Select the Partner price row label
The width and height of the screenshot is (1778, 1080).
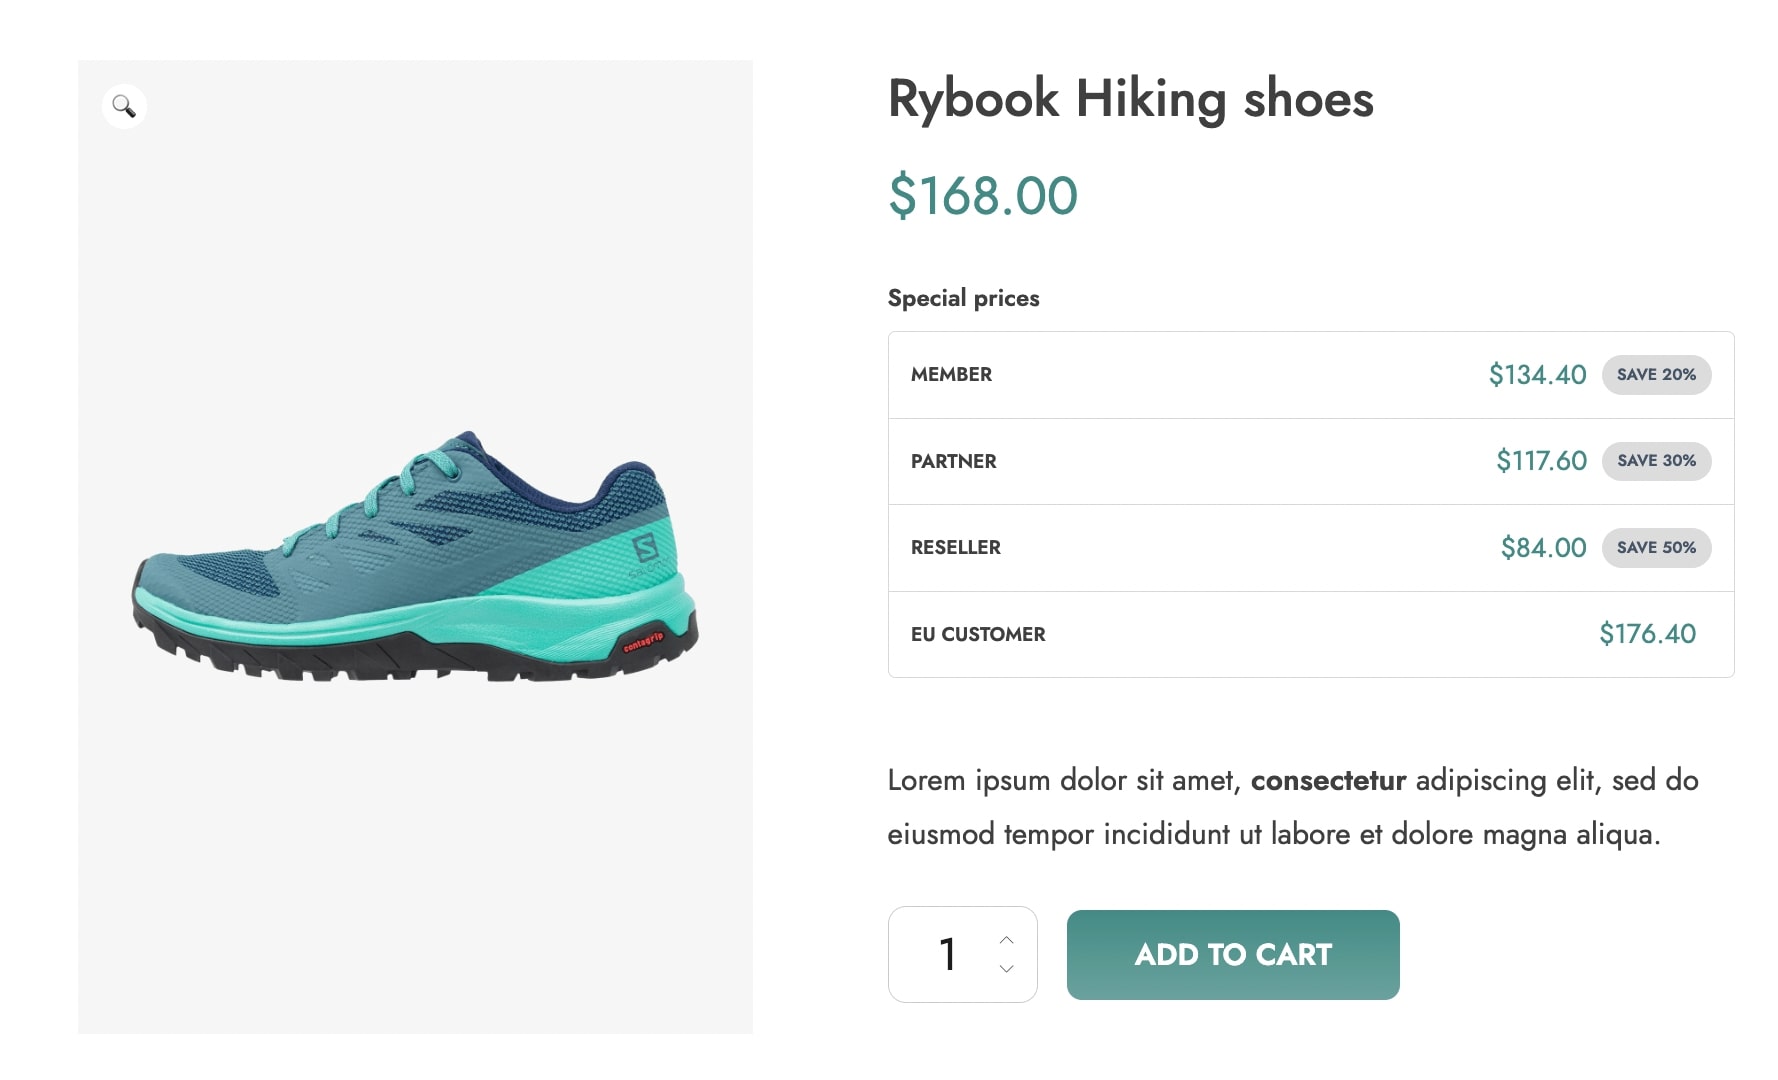click(x=953, y=462)
